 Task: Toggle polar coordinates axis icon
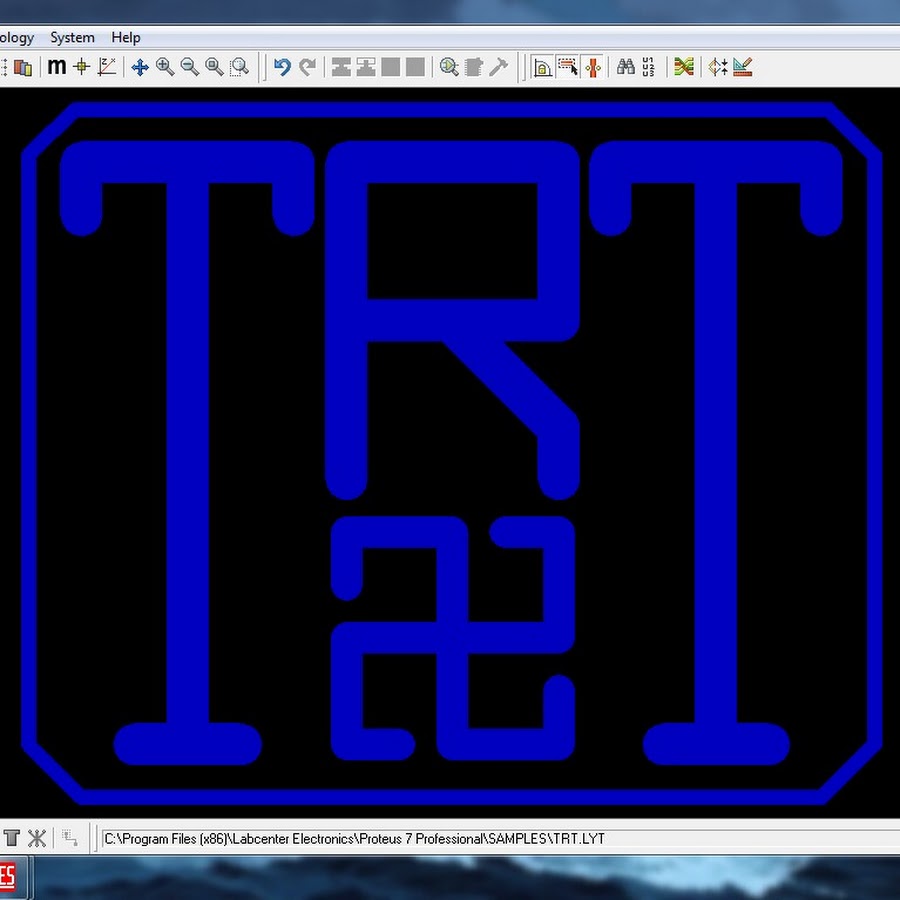107,67
